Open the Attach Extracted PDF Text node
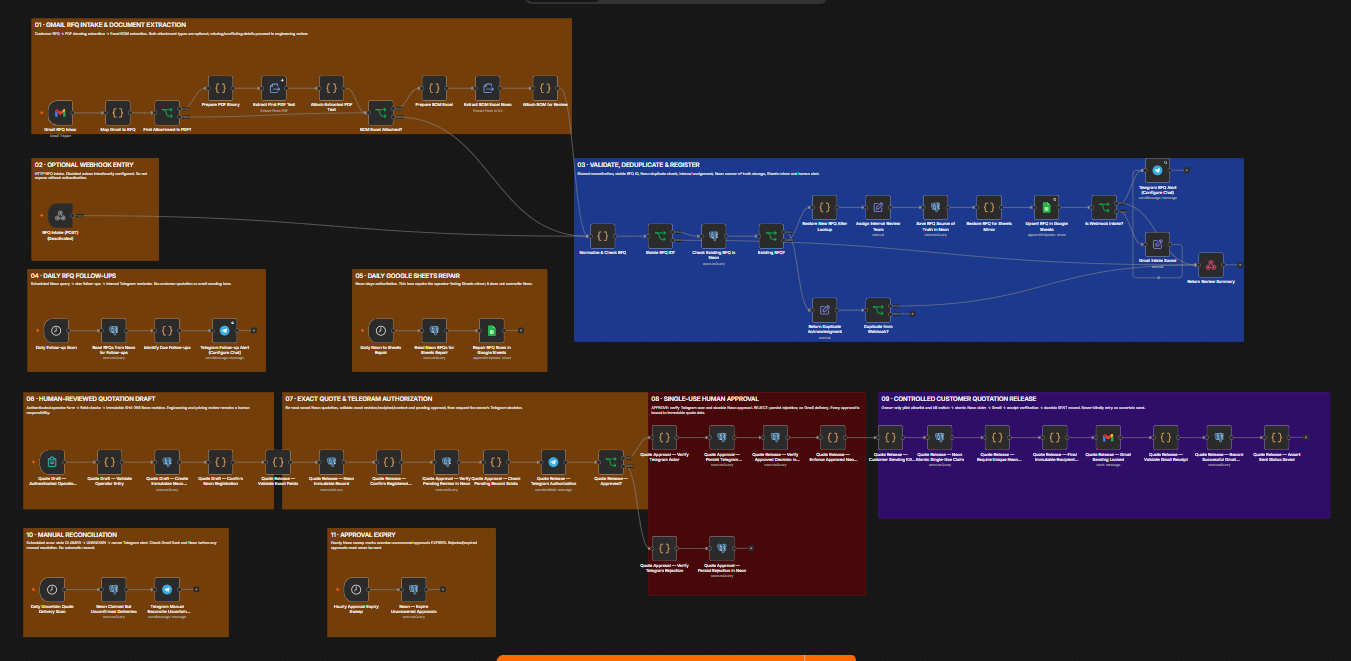Viewport: 1351px width, 661px height. [x=332, y=89]
